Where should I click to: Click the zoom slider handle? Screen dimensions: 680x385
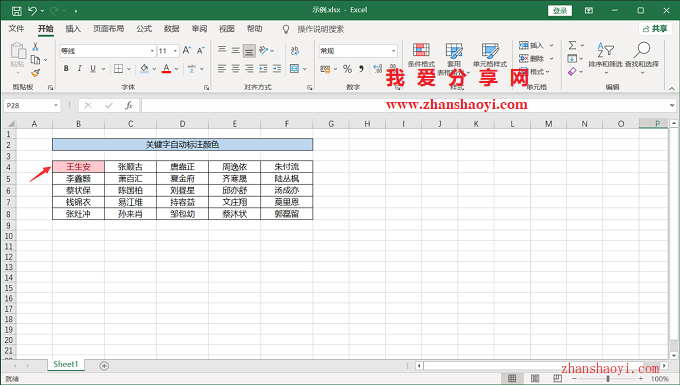(x=608, y=378)
